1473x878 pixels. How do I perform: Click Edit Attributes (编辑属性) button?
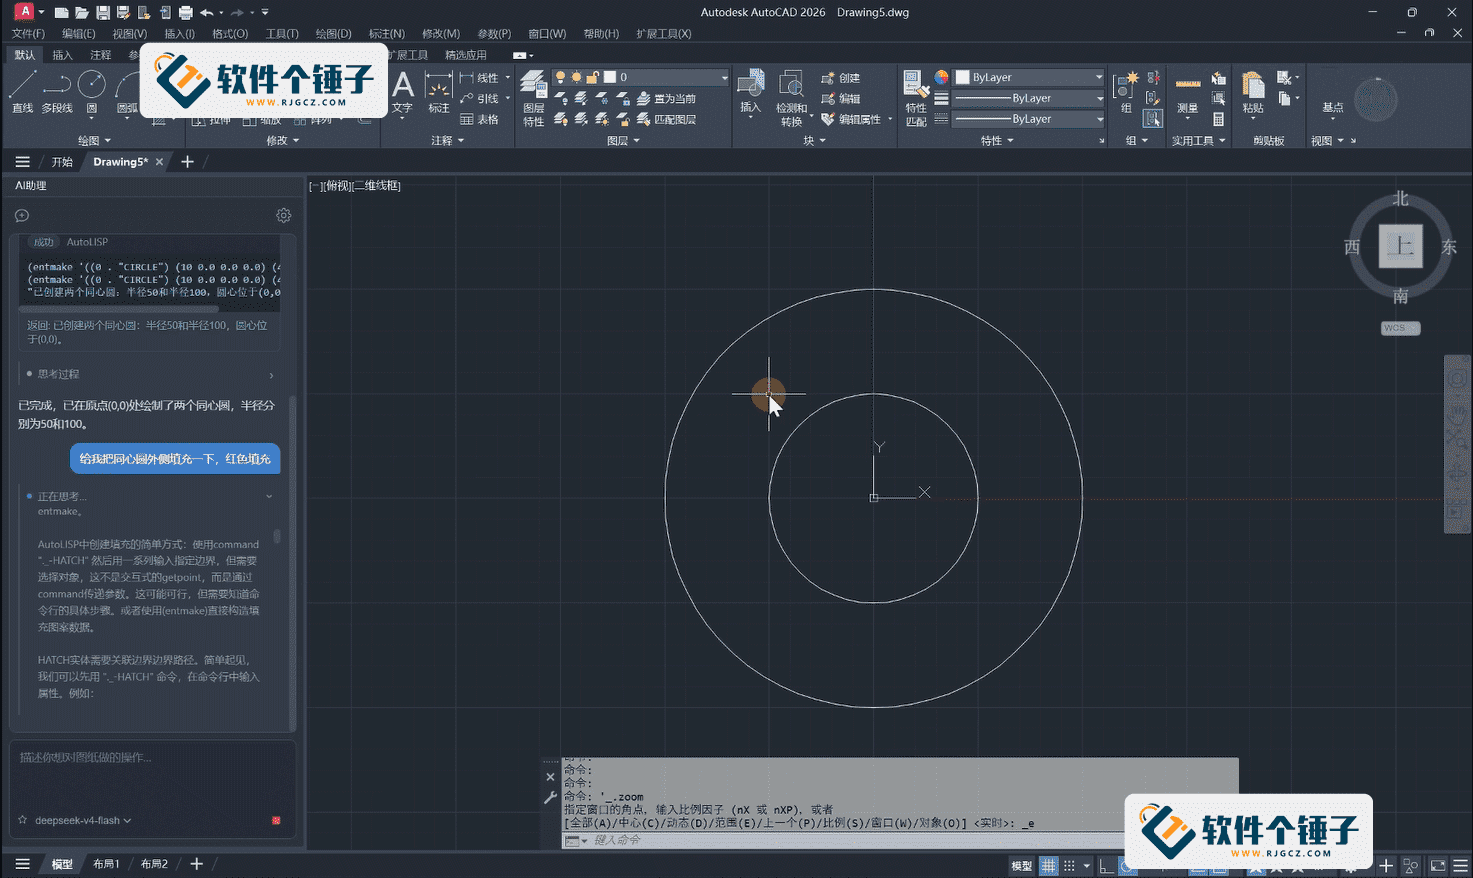coord(851,120)
